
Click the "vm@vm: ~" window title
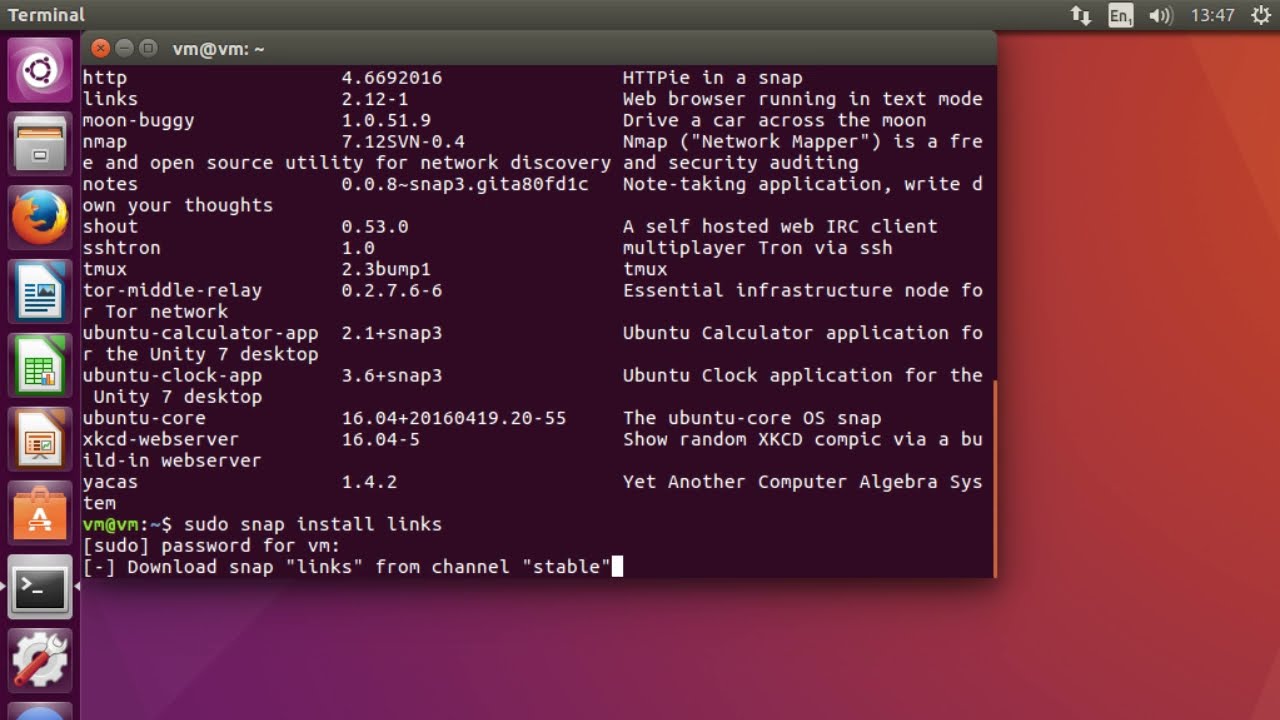click(x=218, y=49)
